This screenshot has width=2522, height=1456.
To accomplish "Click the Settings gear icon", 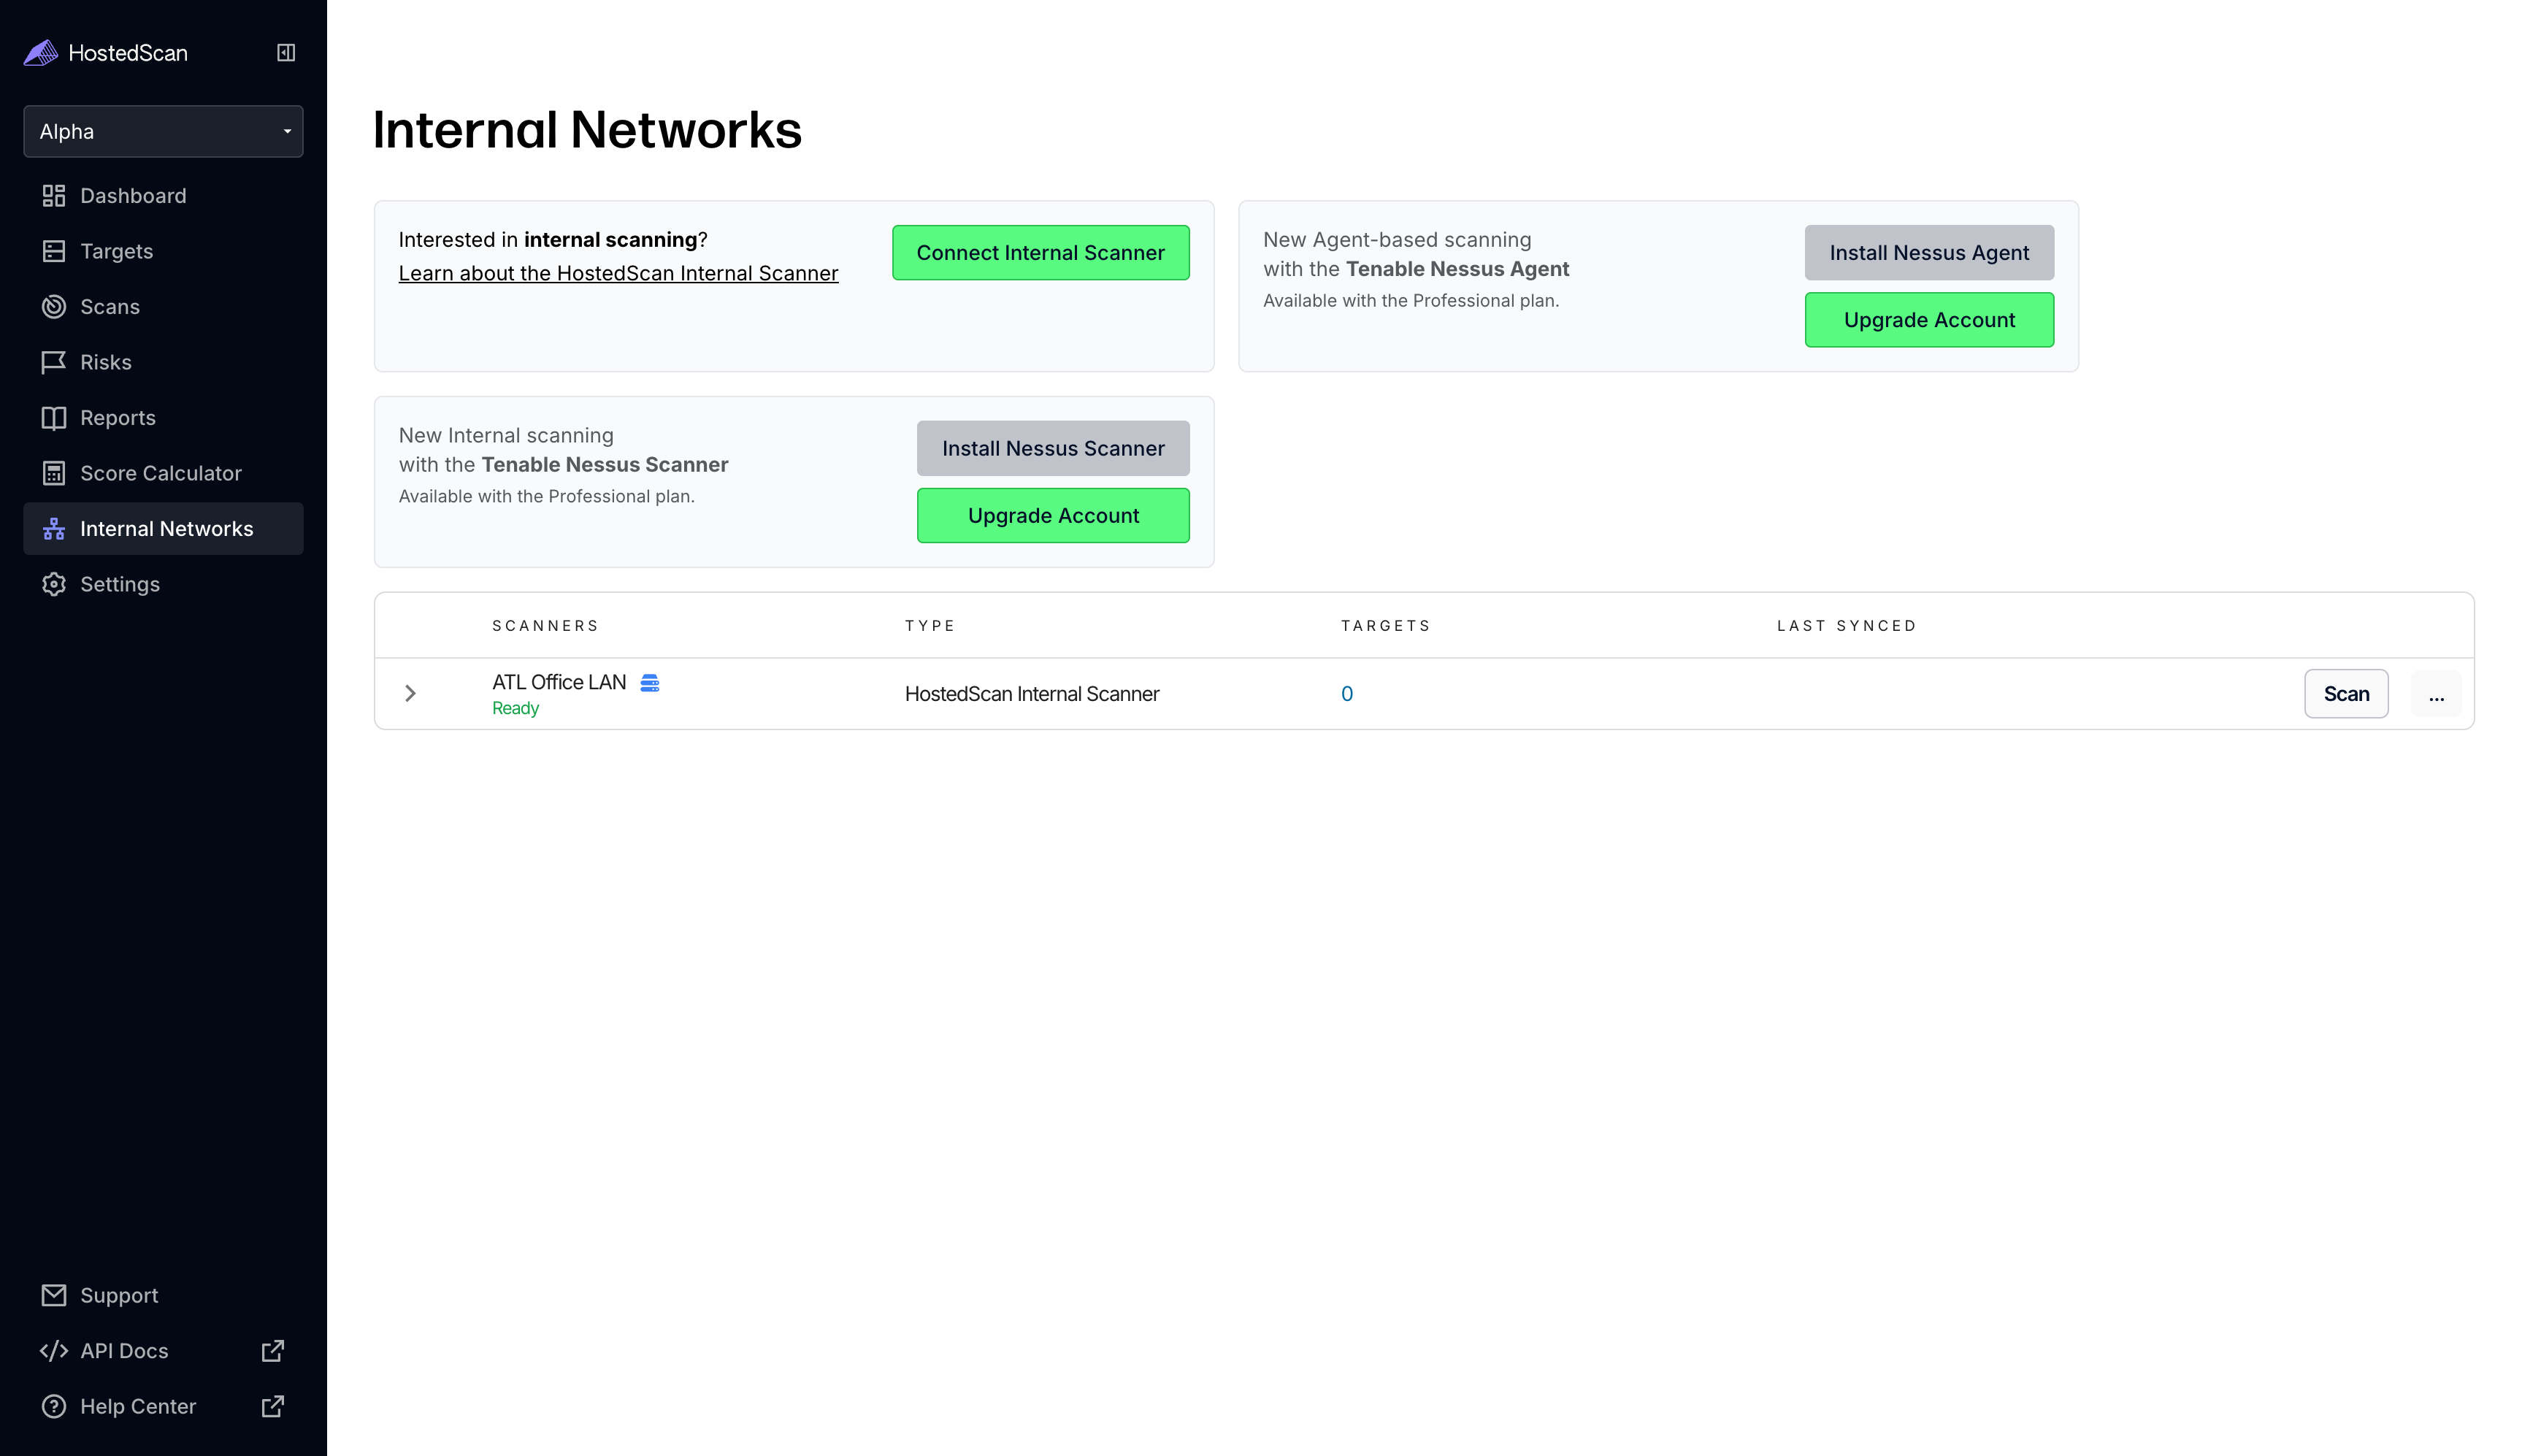I will (x=54, y=584).
